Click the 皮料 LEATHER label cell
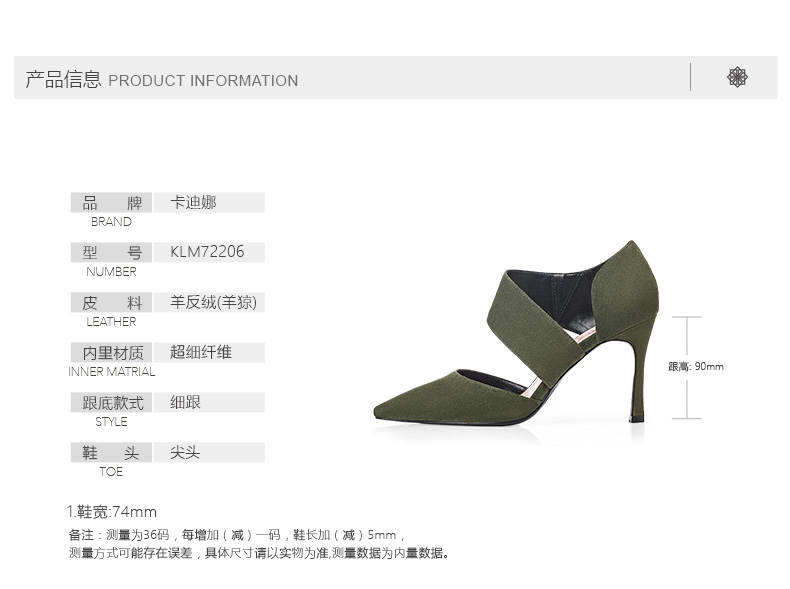 point(111,310)
